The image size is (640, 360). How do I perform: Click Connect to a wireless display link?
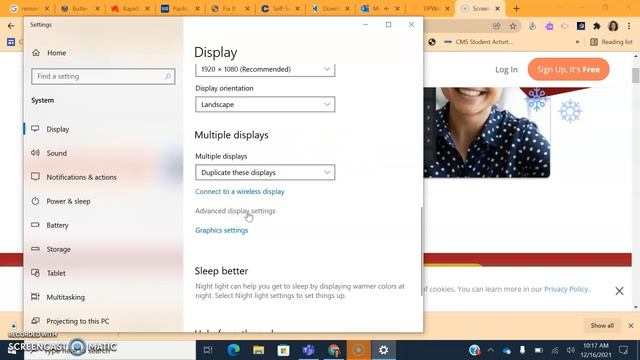click(x=240, y=191)
